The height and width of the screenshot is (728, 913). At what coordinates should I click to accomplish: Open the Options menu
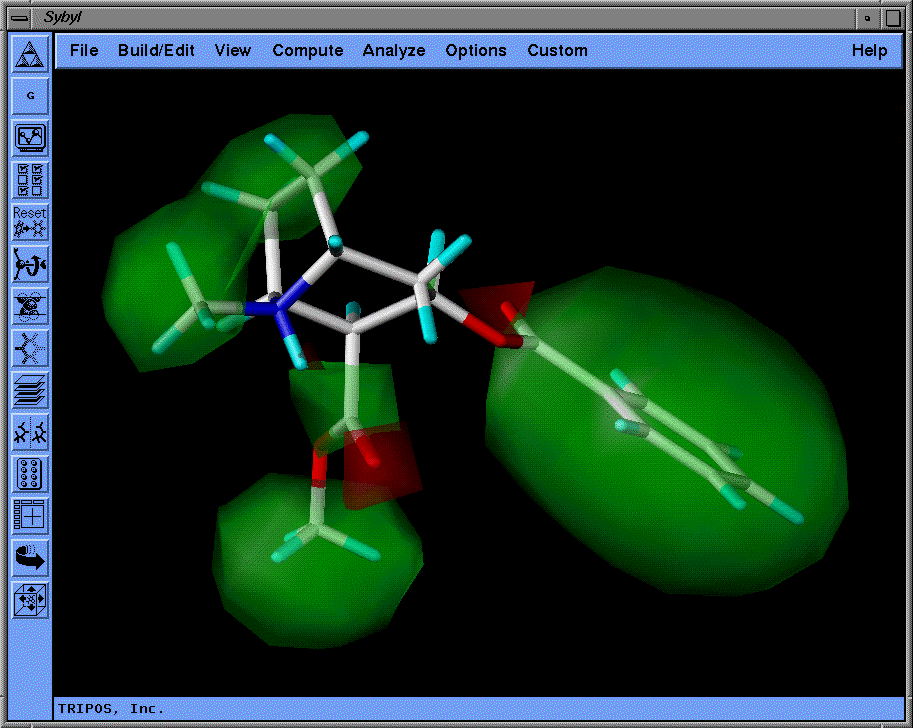pyautogui.click(x=476, y=51)
